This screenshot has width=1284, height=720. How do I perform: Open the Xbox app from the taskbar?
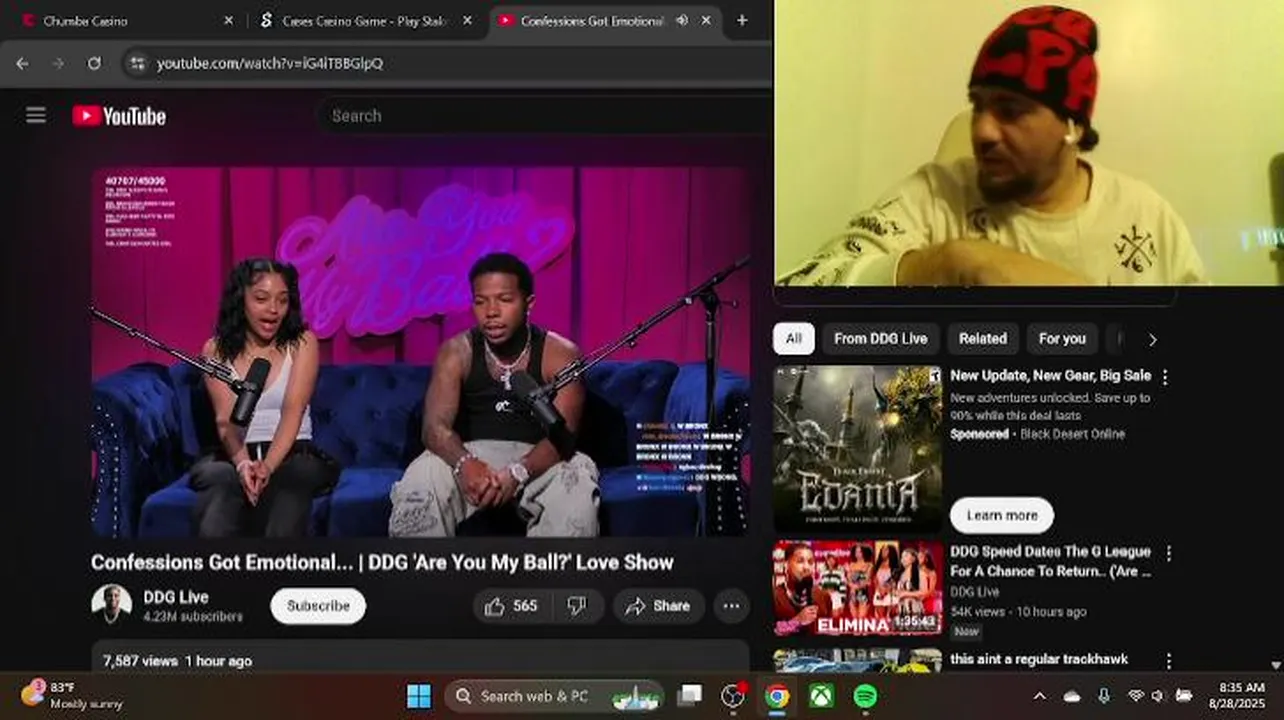[821, 696]
